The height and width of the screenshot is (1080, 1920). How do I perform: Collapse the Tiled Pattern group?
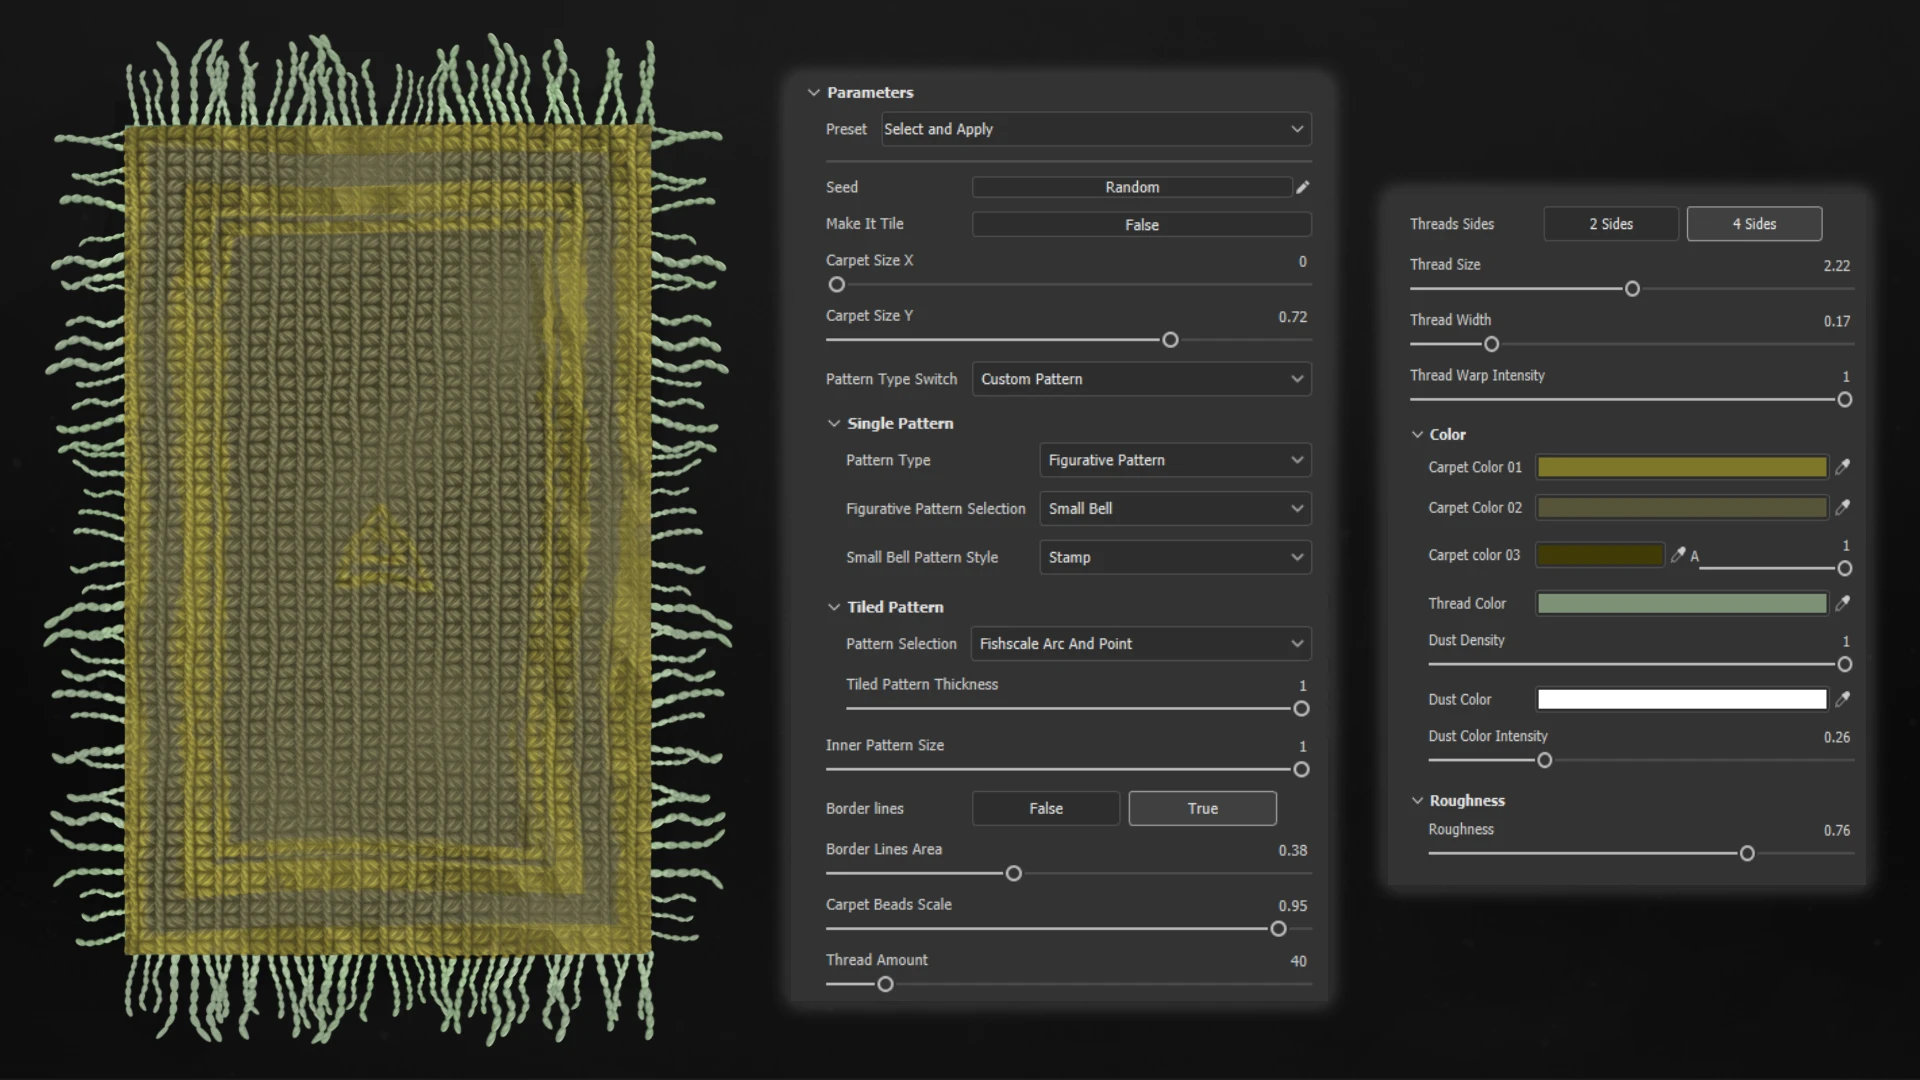(833, 607)
